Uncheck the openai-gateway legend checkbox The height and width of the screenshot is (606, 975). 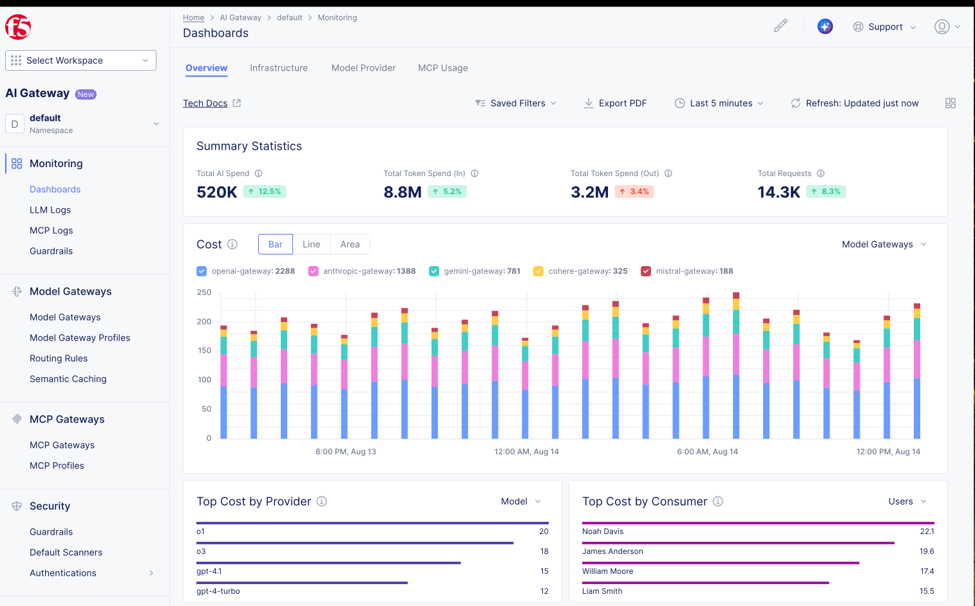pos(201,271)
